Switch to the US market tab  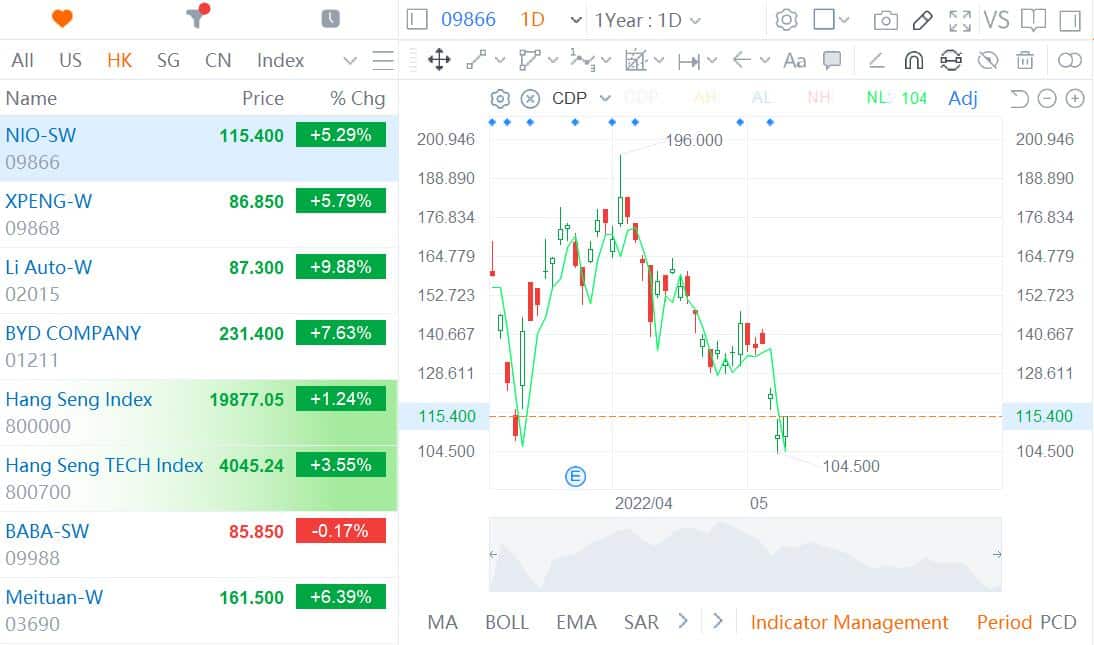[x=69, y=60]
